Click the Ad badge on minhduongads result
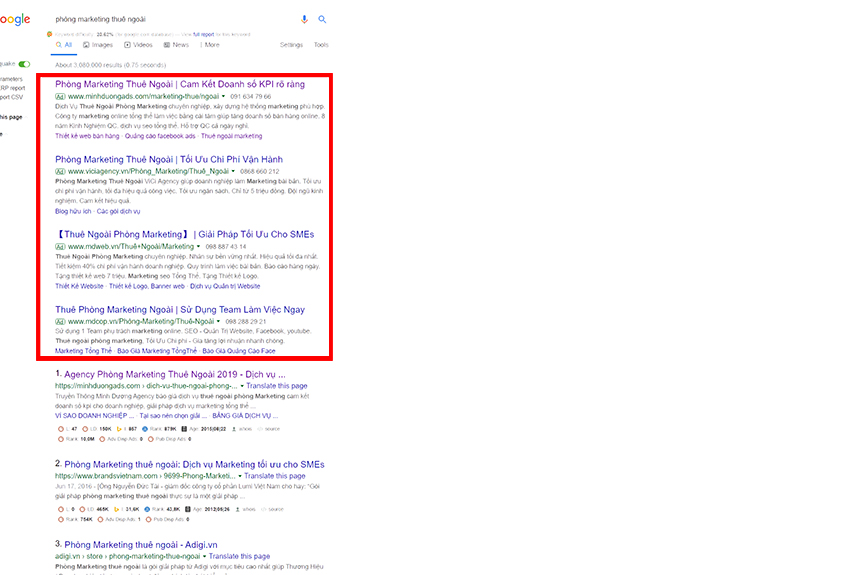This screenshot has width=850, height=575. click(60, 96)
